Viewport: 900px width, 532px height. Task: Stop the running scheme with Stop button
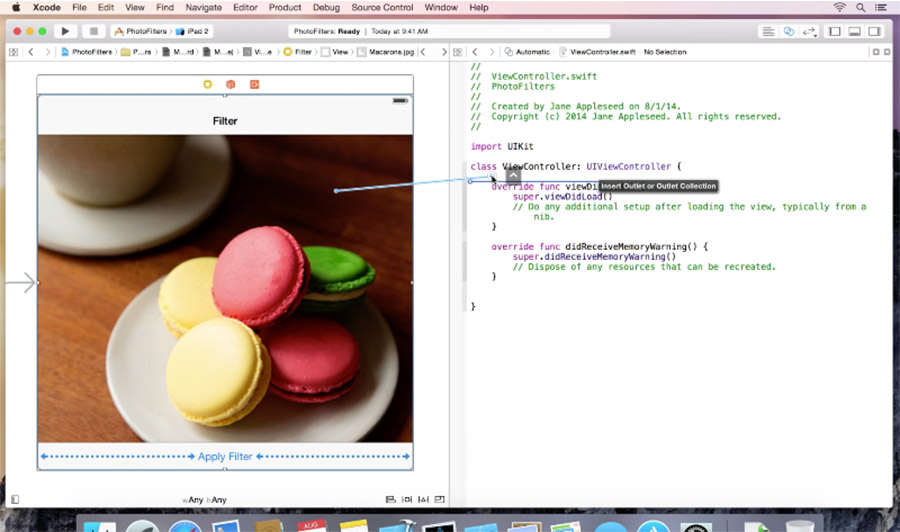coord(94,31)
